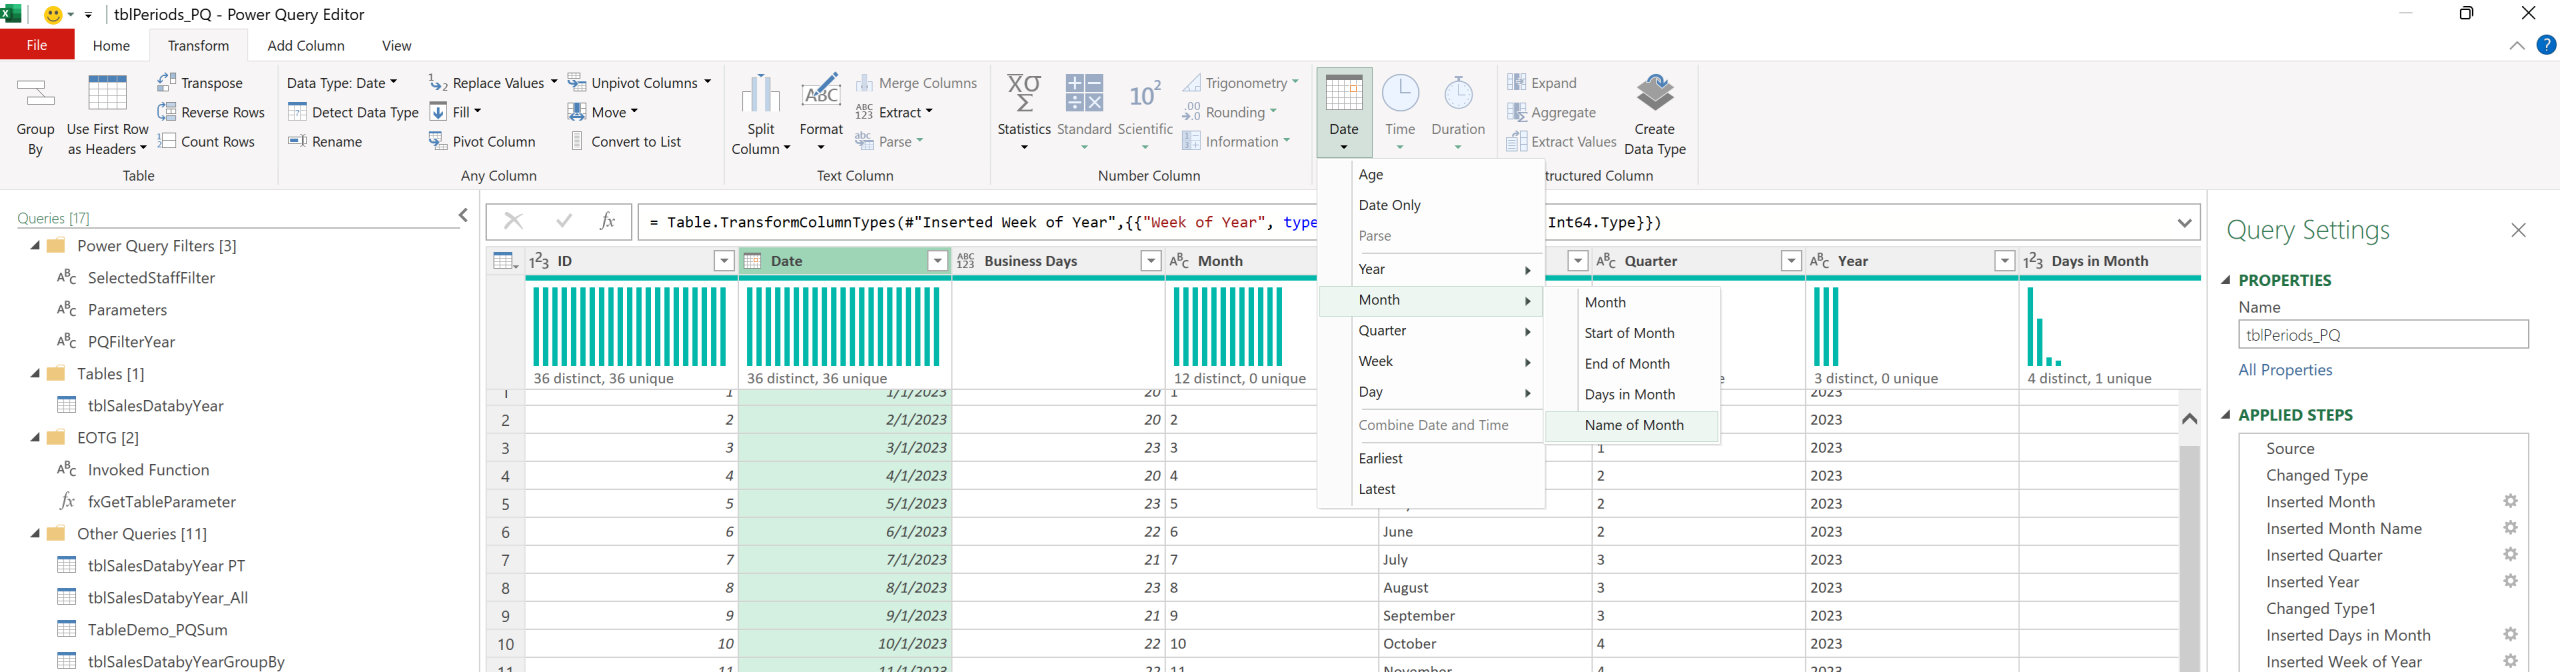2560x672 pixels.
Task: Click Extract Values tool
Action: (x=1562, y=141)
